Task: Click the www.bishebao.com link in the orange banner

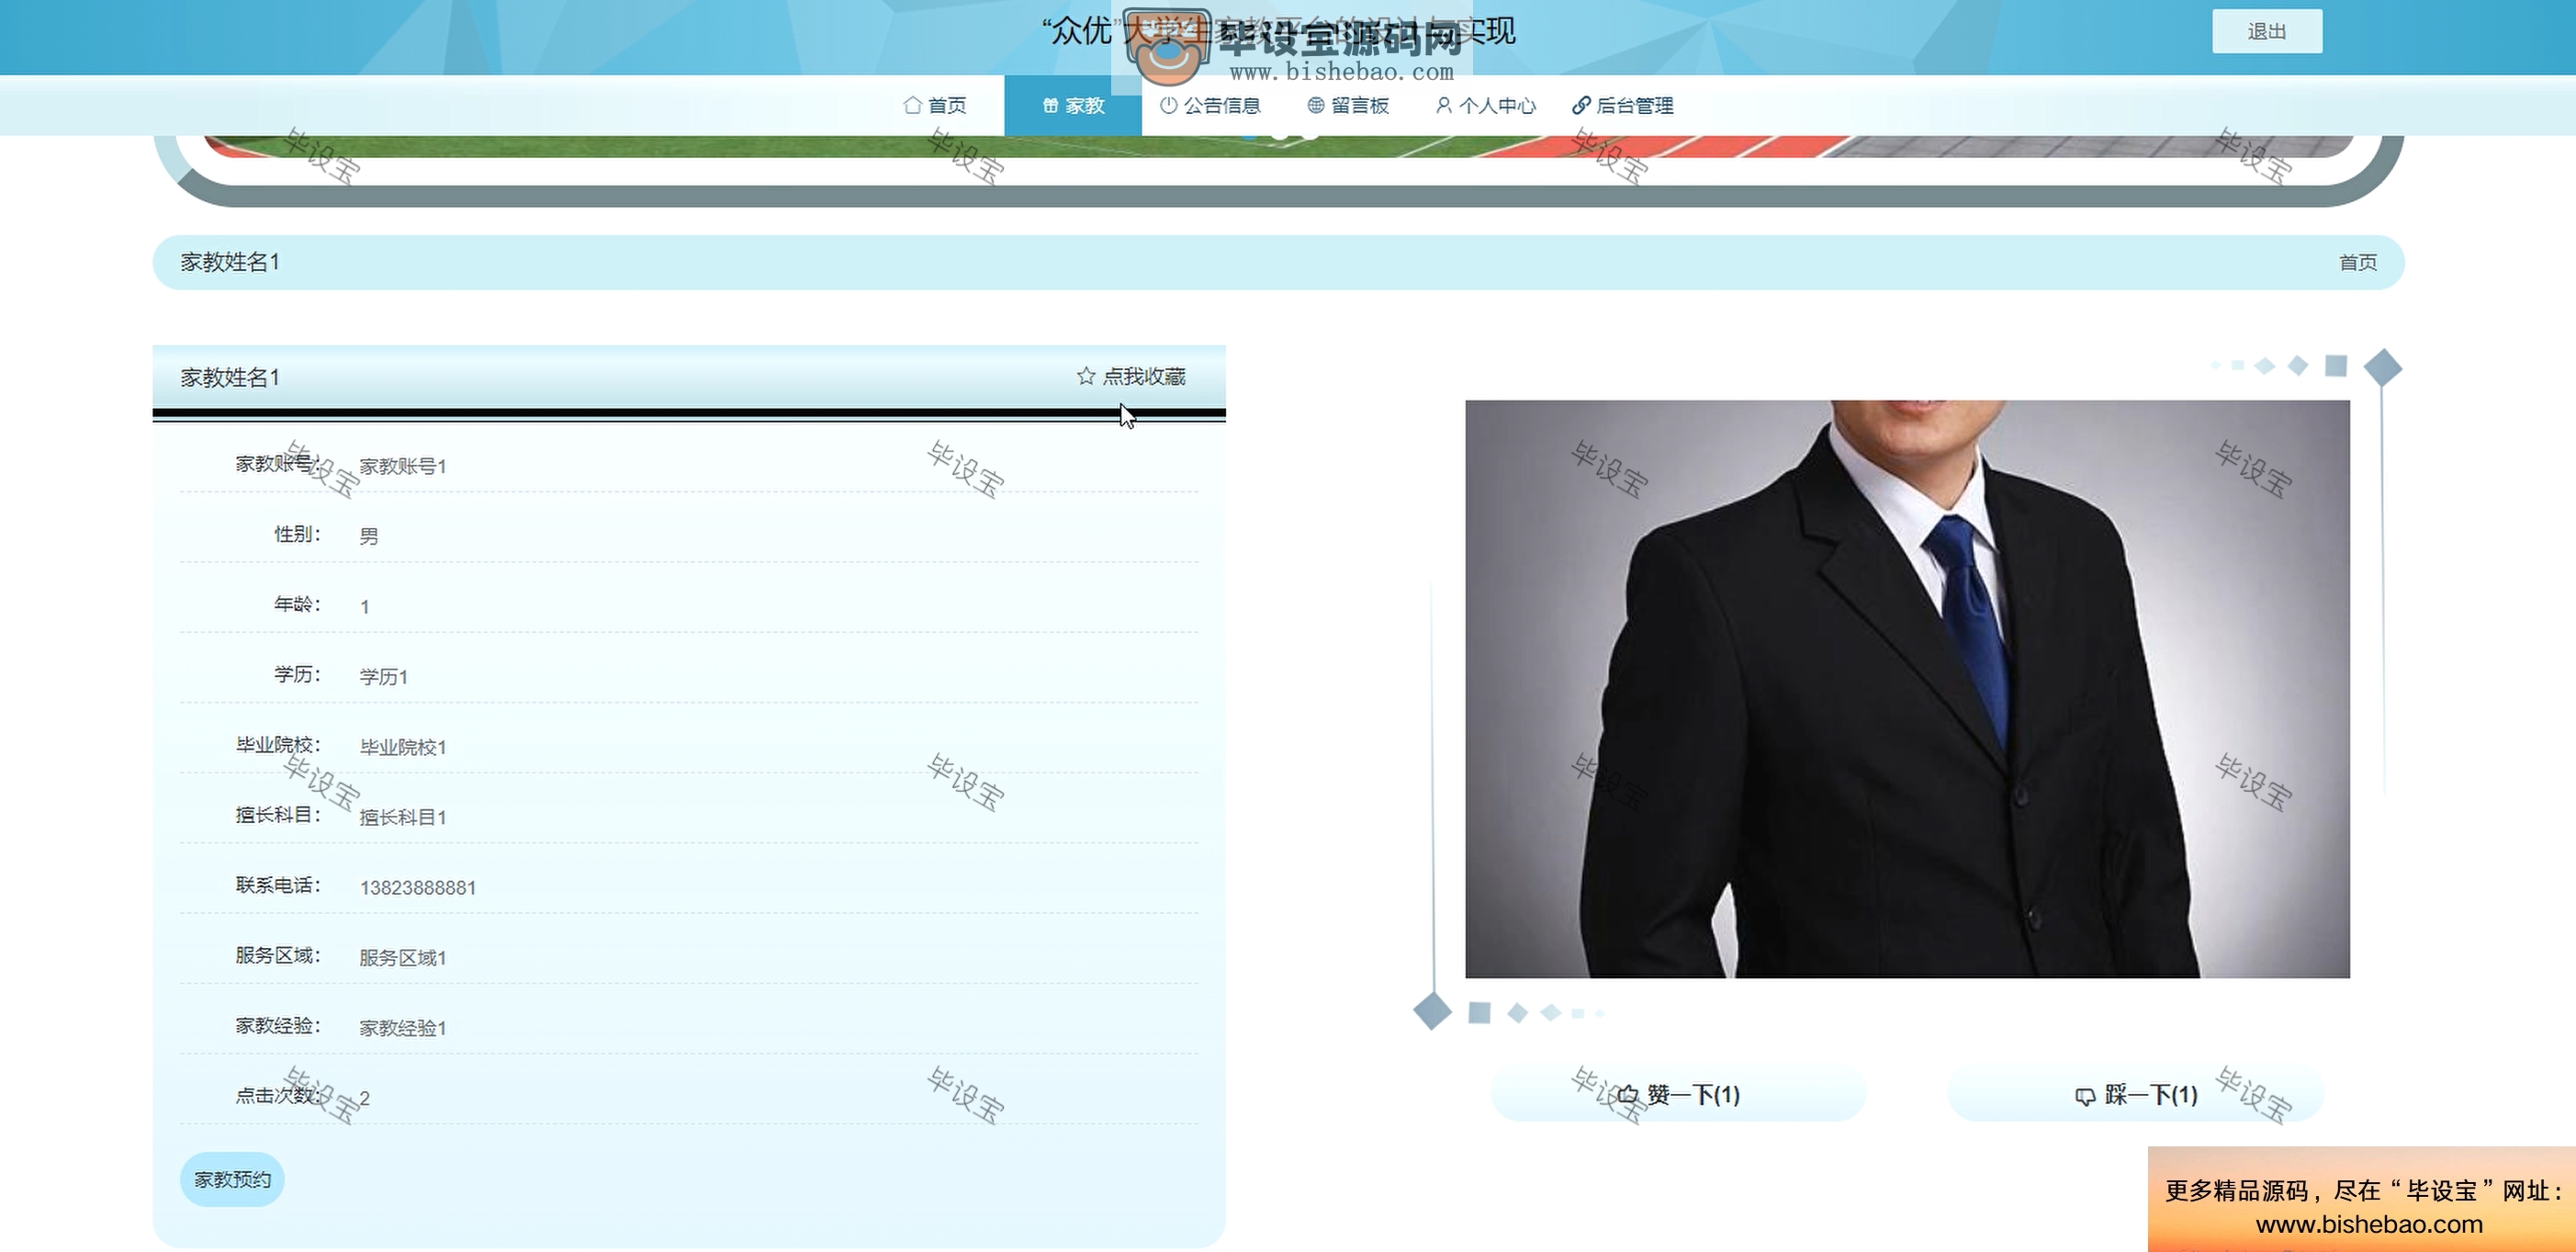Action: point(2369,1224)
